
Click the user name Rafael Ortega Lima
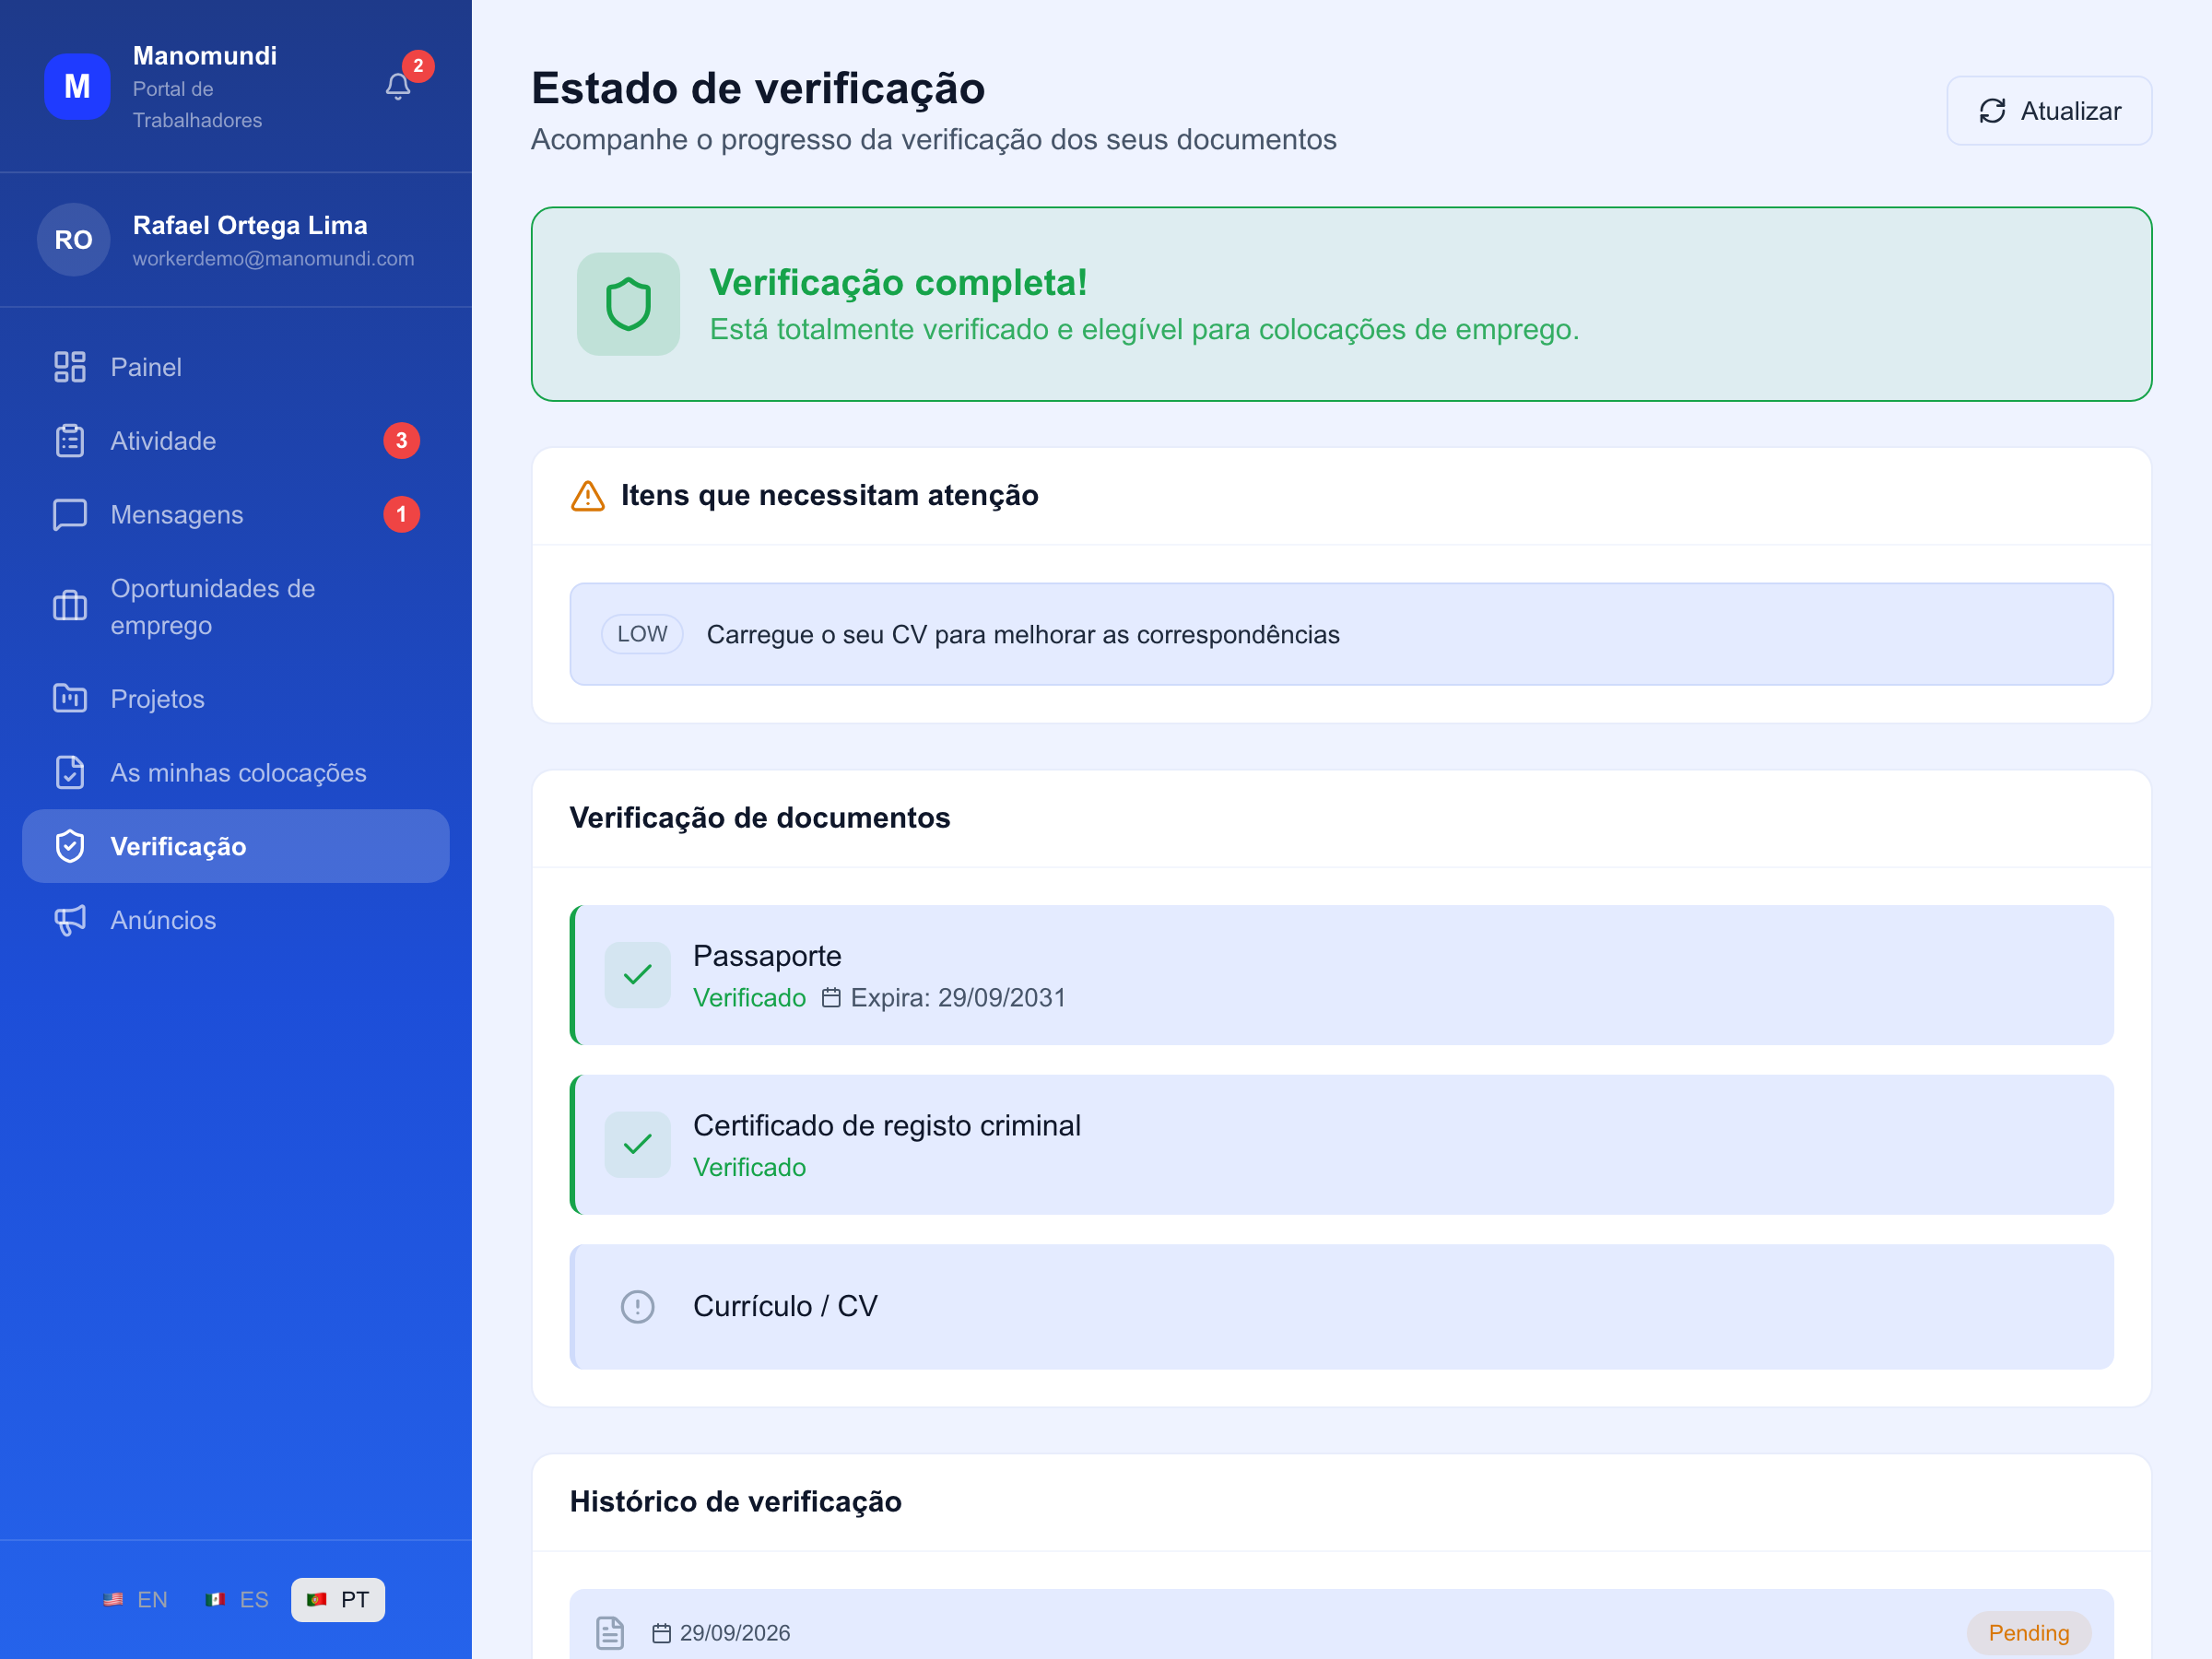(x=250, y=226)
